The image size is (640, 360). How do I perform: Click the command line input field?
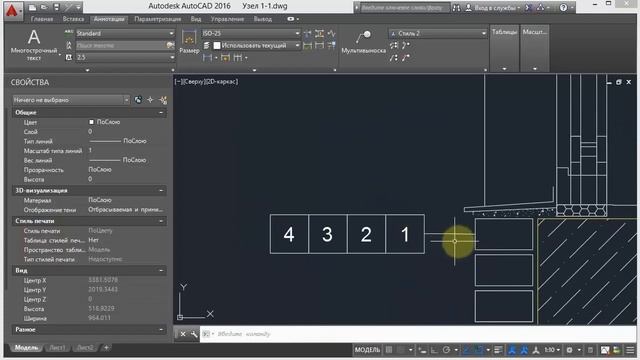(x=418, y=334)
